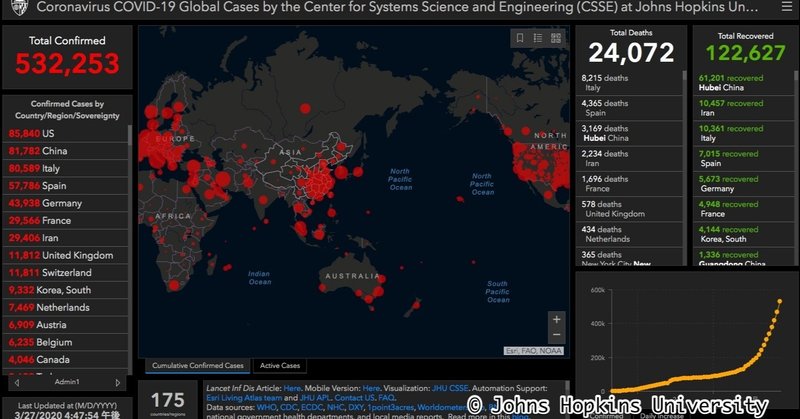
Task: Click the 8,215 deaths Italy entry
Action: coord(629,83)
